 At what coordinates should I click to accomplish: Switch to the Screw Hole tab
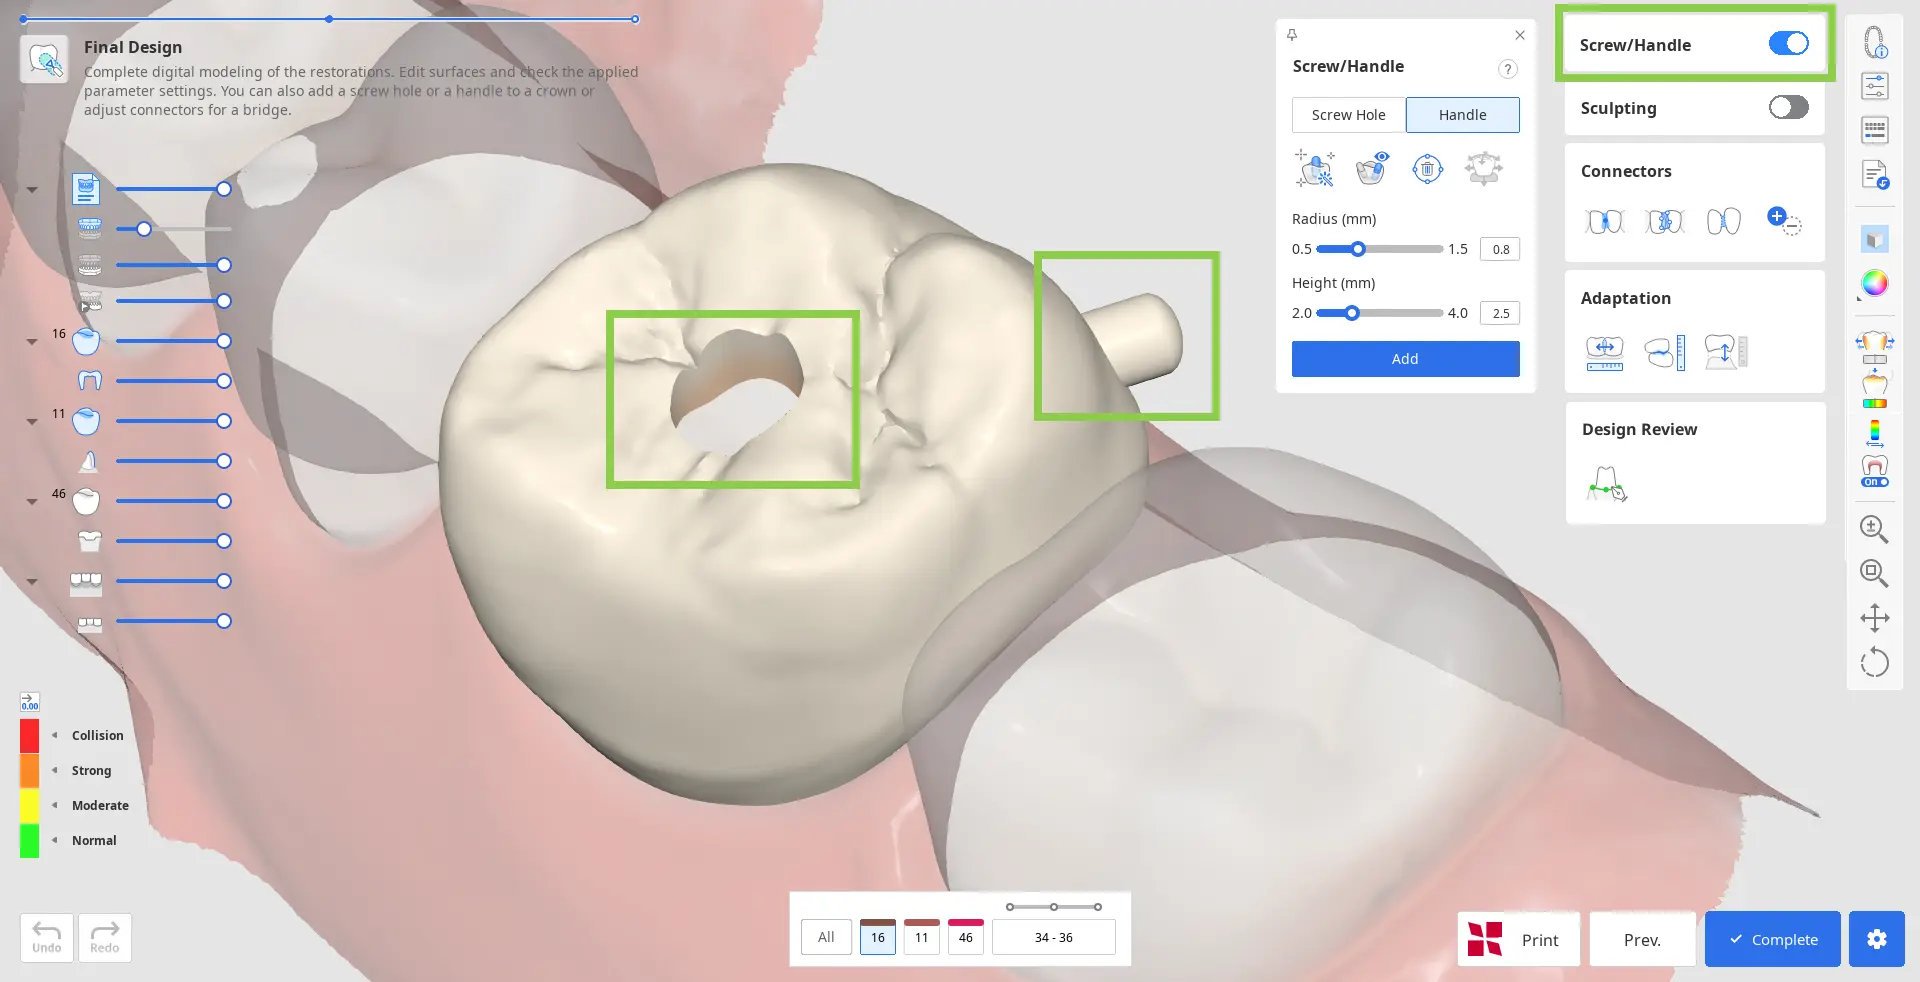coord(1348,115)
